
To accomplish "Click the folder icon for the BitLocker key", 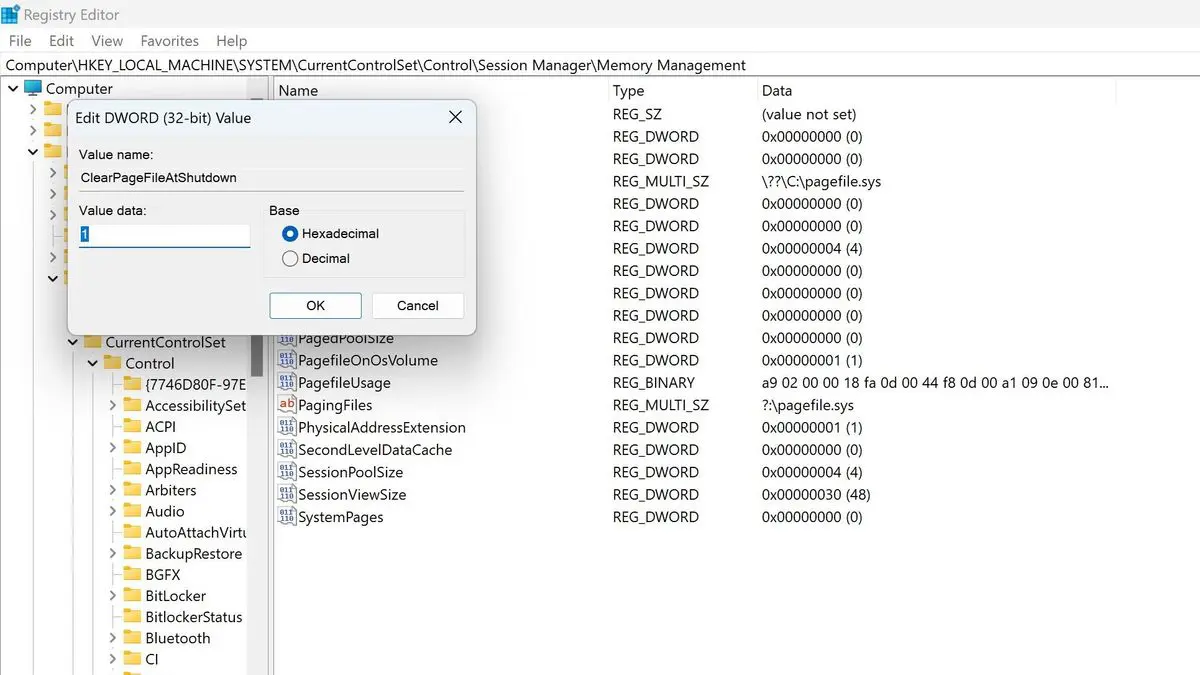I will tap(133, 595).
